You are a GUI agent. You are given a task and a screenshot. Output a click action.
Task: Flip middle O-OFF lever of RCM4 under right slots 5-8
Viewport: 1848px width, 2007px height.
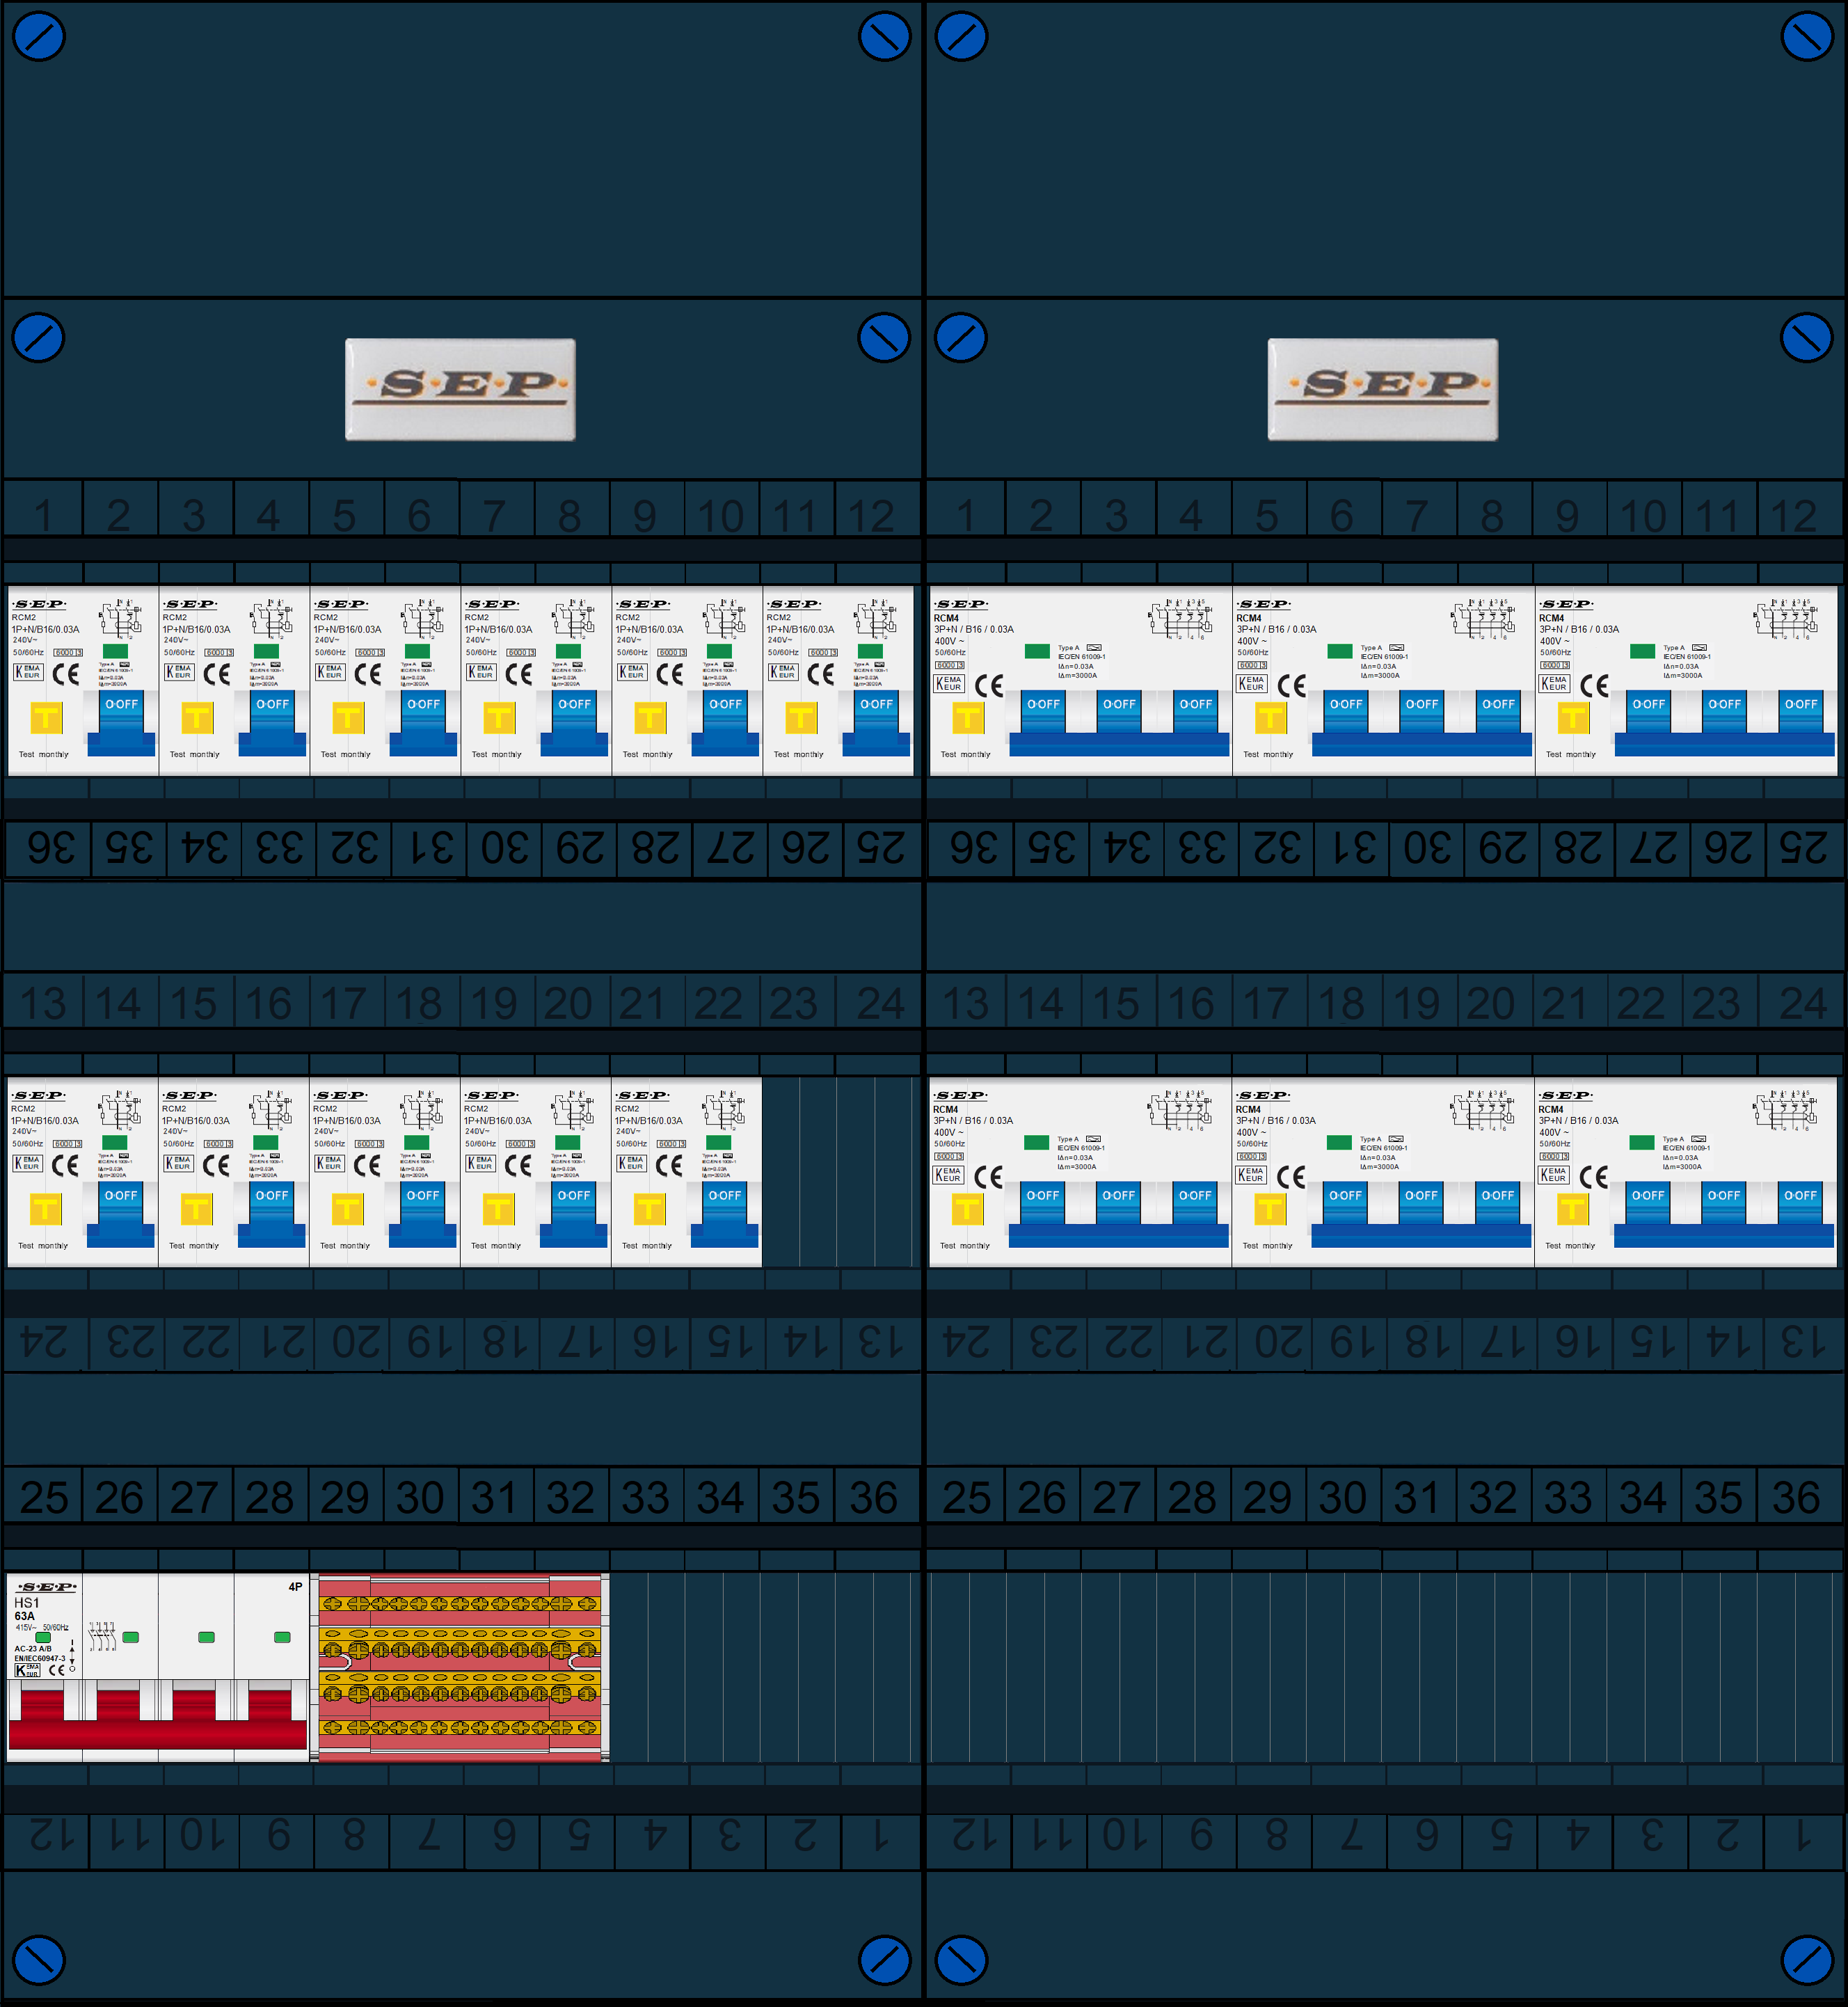pyautogui.click(x=1422, y=713)
